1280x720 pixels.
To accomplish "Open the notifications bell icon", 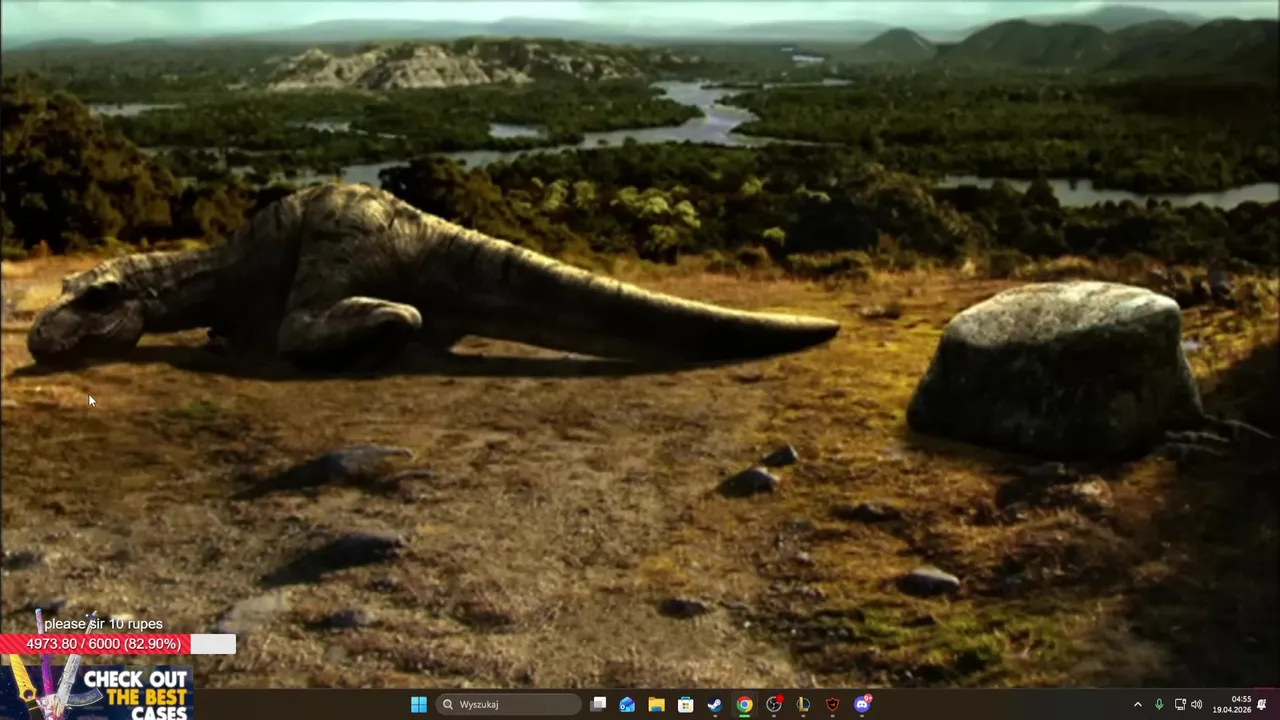I will [x=1262, y=704].
